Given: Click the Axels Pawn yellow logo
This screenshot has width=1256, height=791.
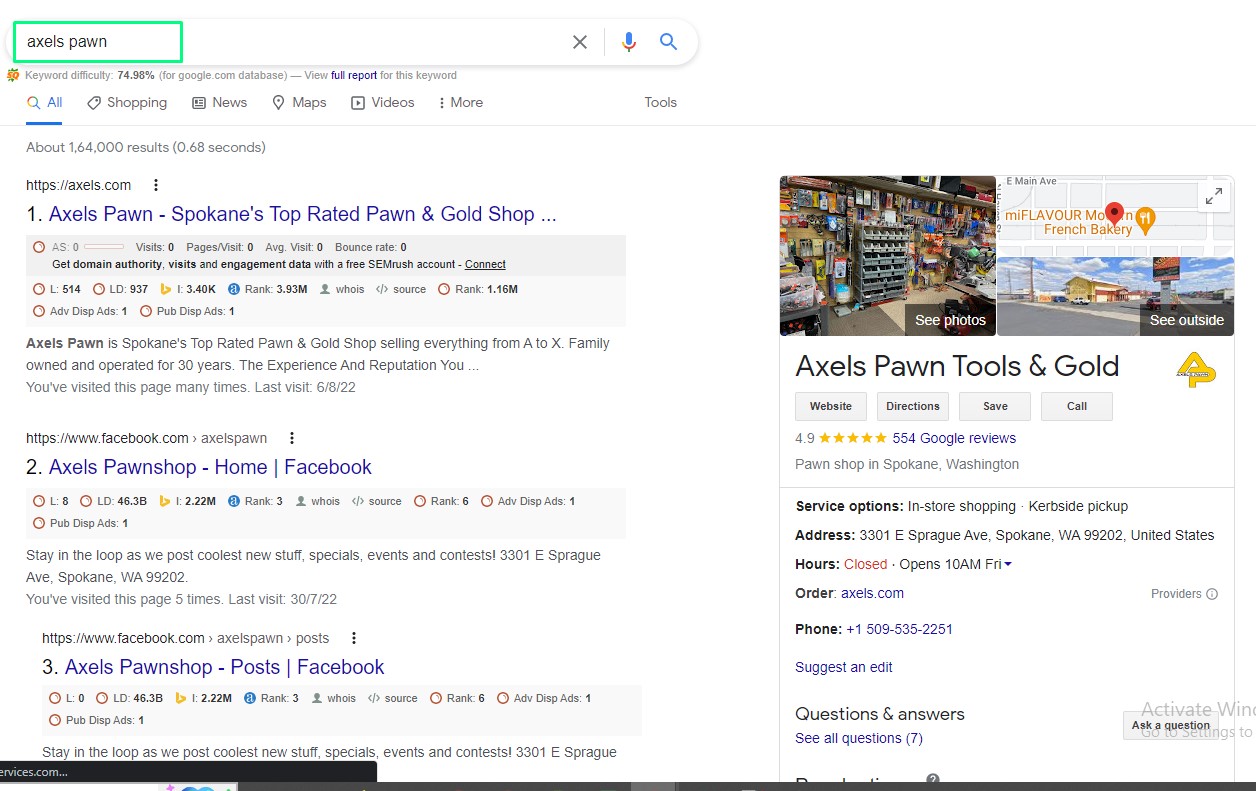Looking at the screenshot, I should tap(1195, 370).
